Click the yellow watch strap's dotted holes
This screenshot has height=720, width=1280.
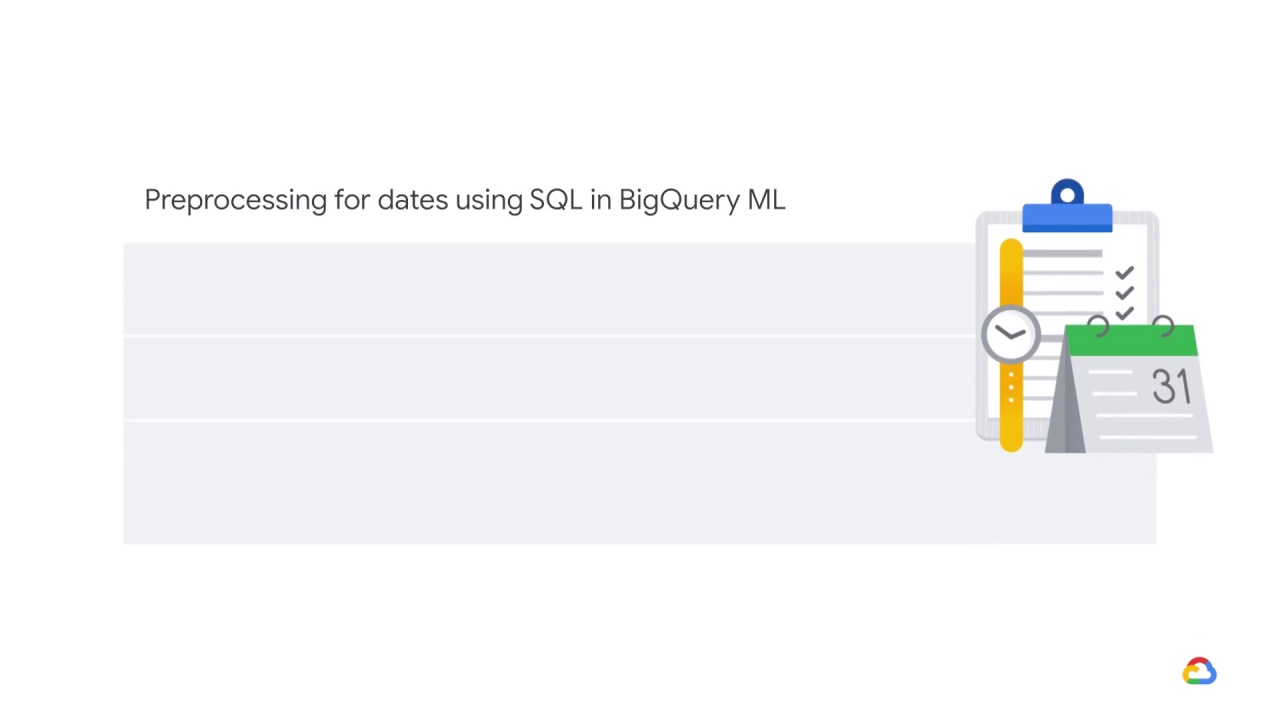click(1011, 388)
